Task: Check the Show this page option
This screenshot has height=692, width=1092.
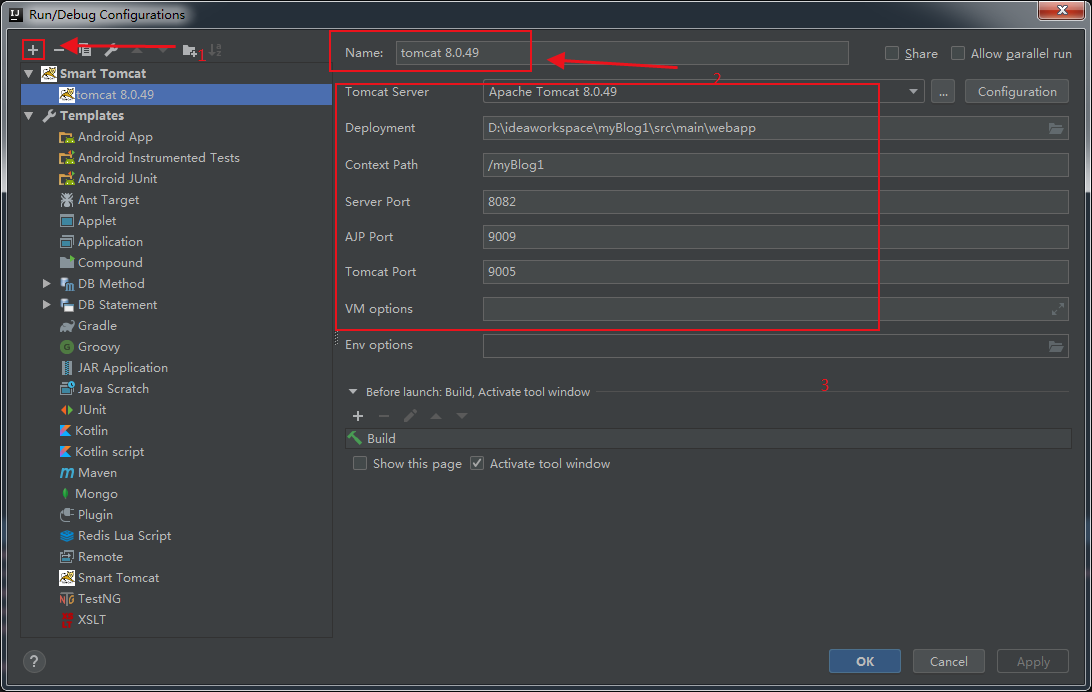Action: [x=360, y=464]
